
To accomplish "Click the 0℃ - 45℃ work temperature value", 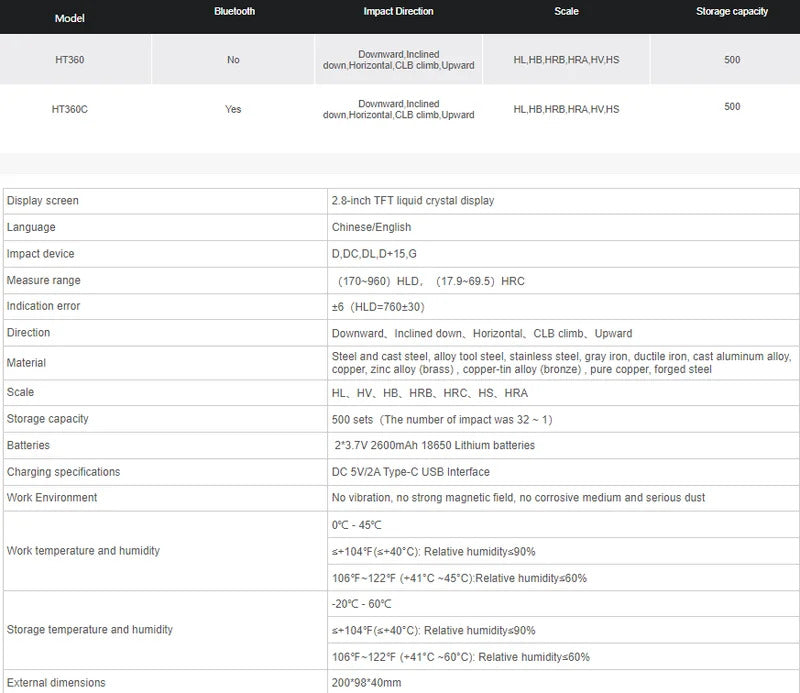I will 357,525.
